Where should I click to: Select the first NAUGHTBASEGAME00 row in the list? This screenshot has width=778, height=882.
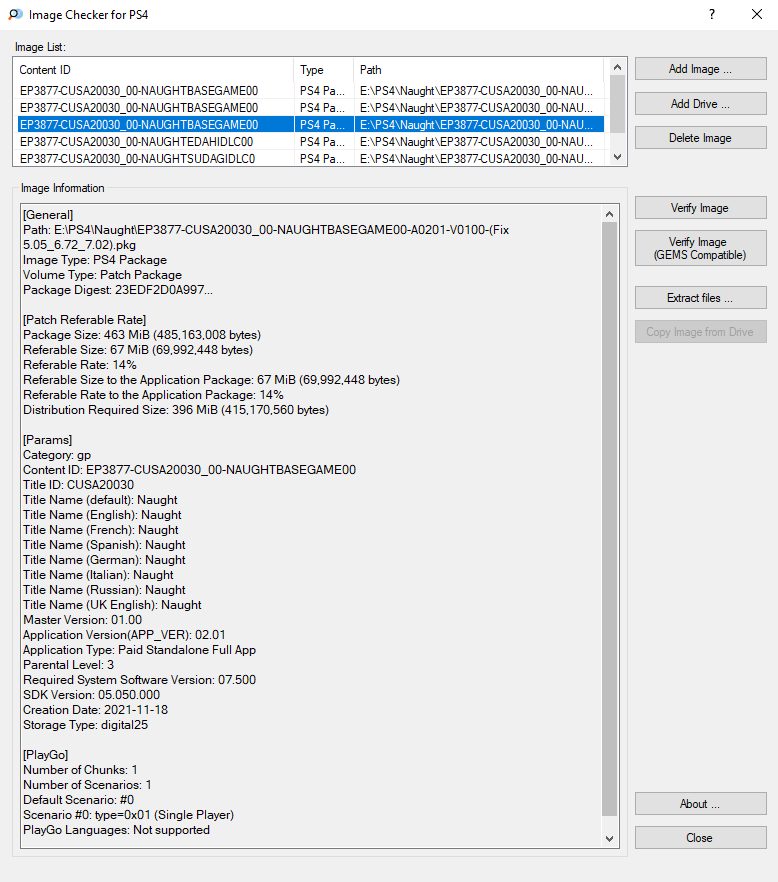click(x=311, y=91)
